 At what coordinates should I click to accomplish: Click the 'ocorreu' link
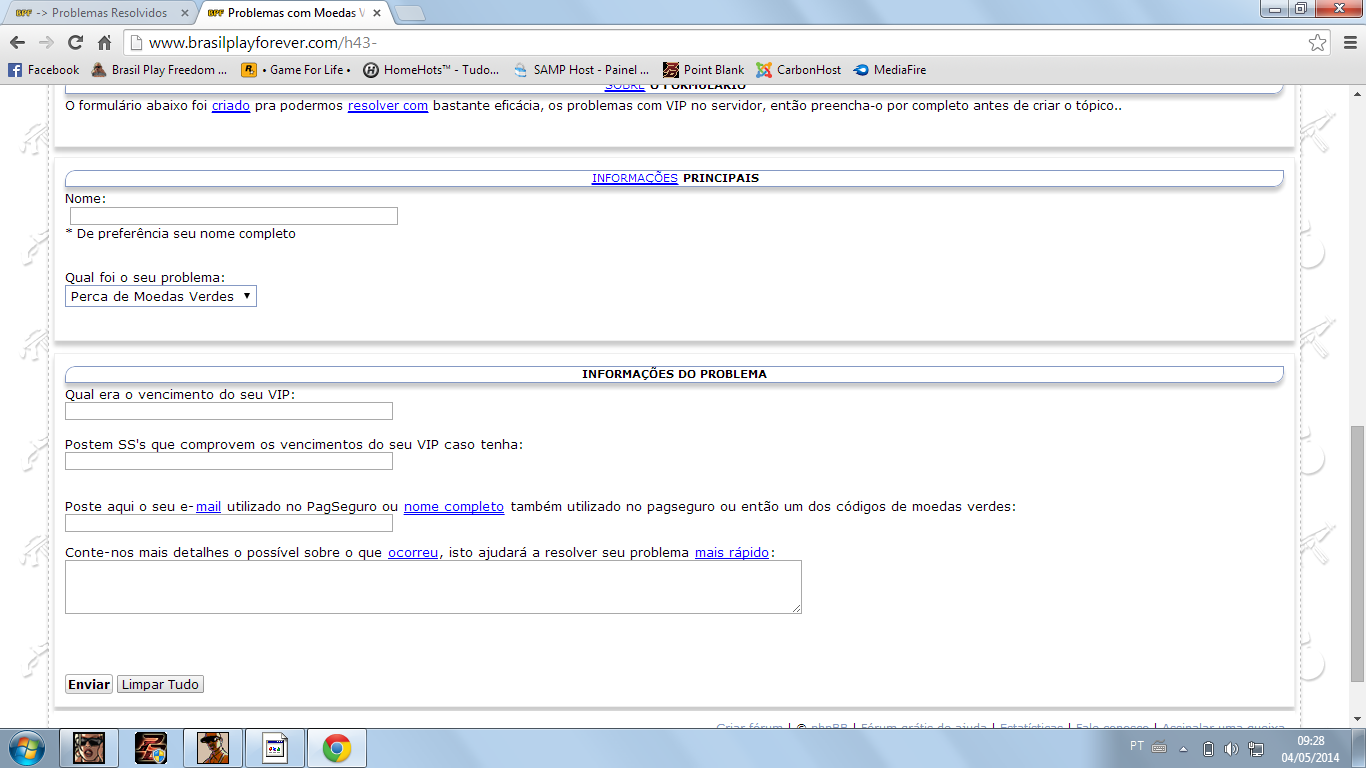(x=413, y=552)
